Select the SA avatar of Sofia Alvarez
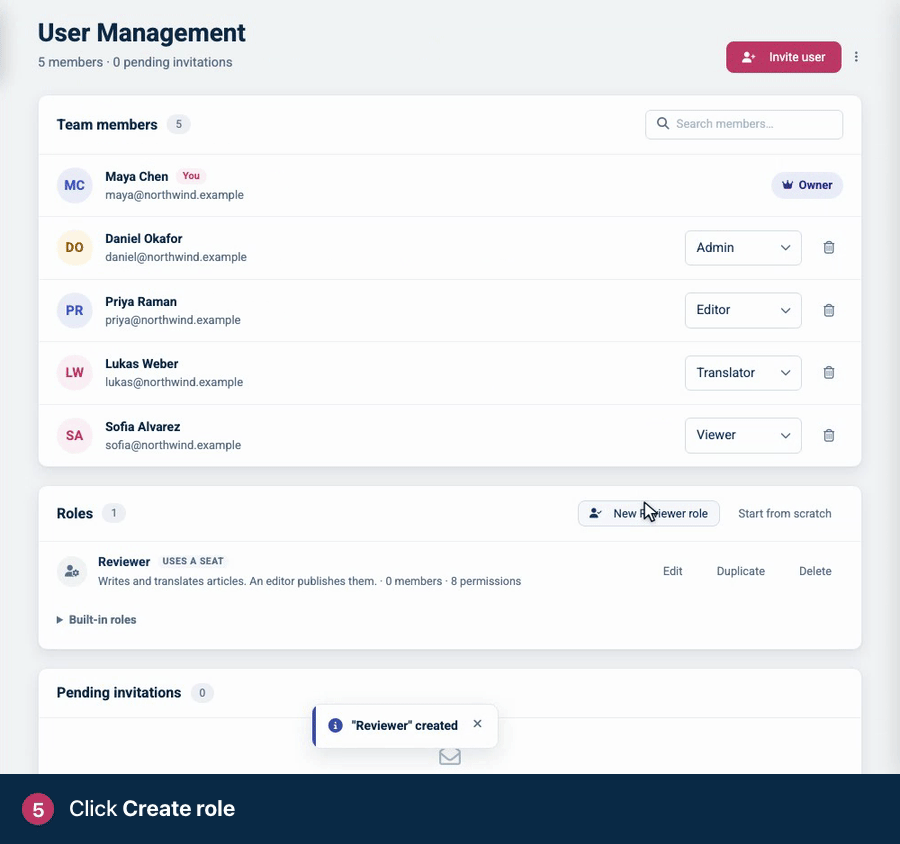Screen dimensions: 900x844 click(x=75, y=435)
